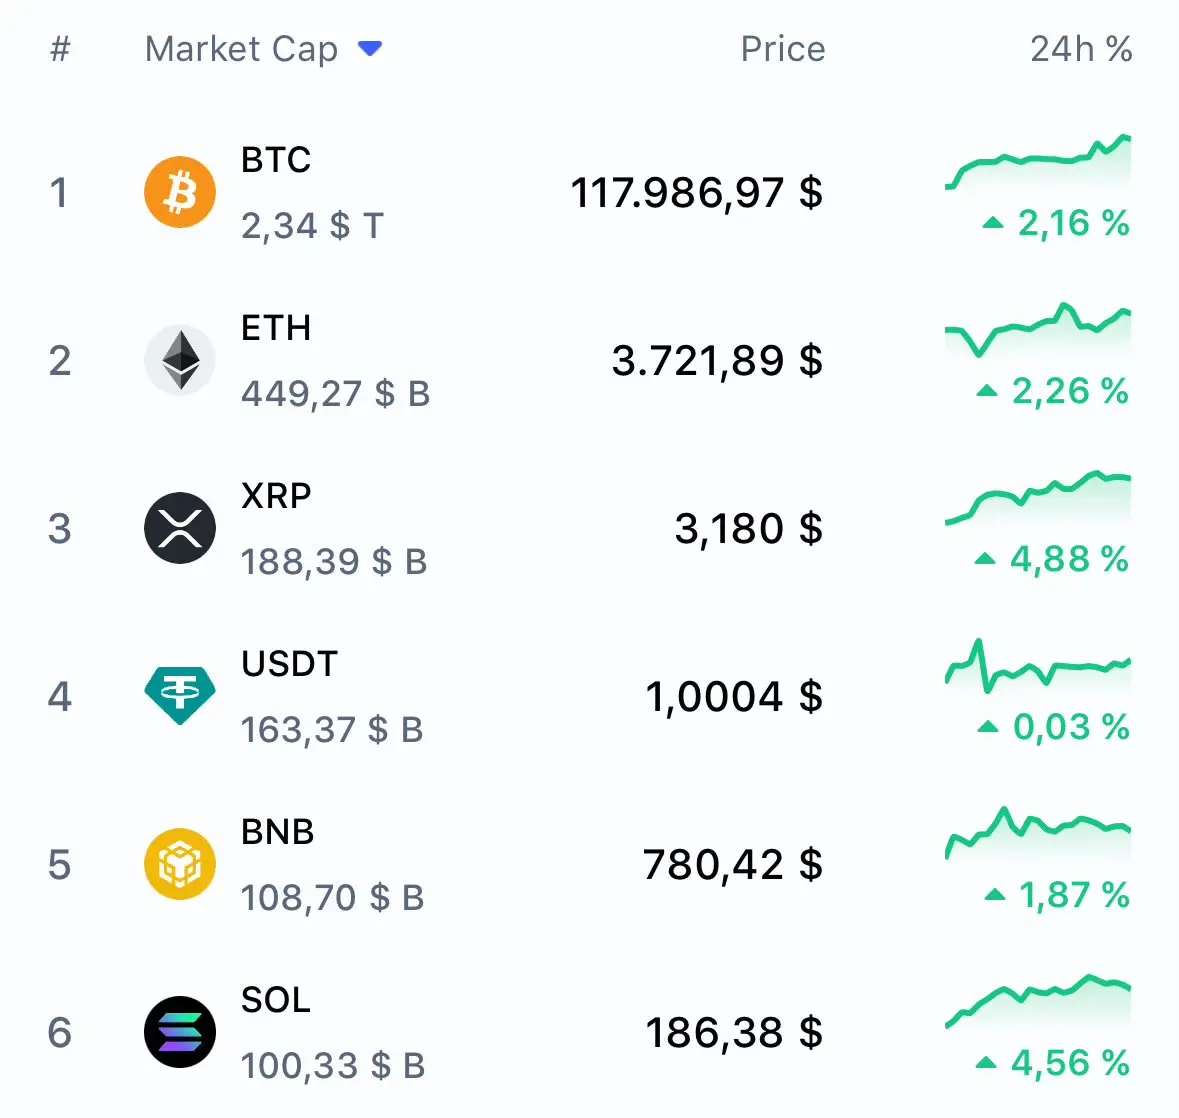This screenshot has width=1179, height=1118.
Task: Click the Ethereum diamond logo icon
Action: [180, 360]
